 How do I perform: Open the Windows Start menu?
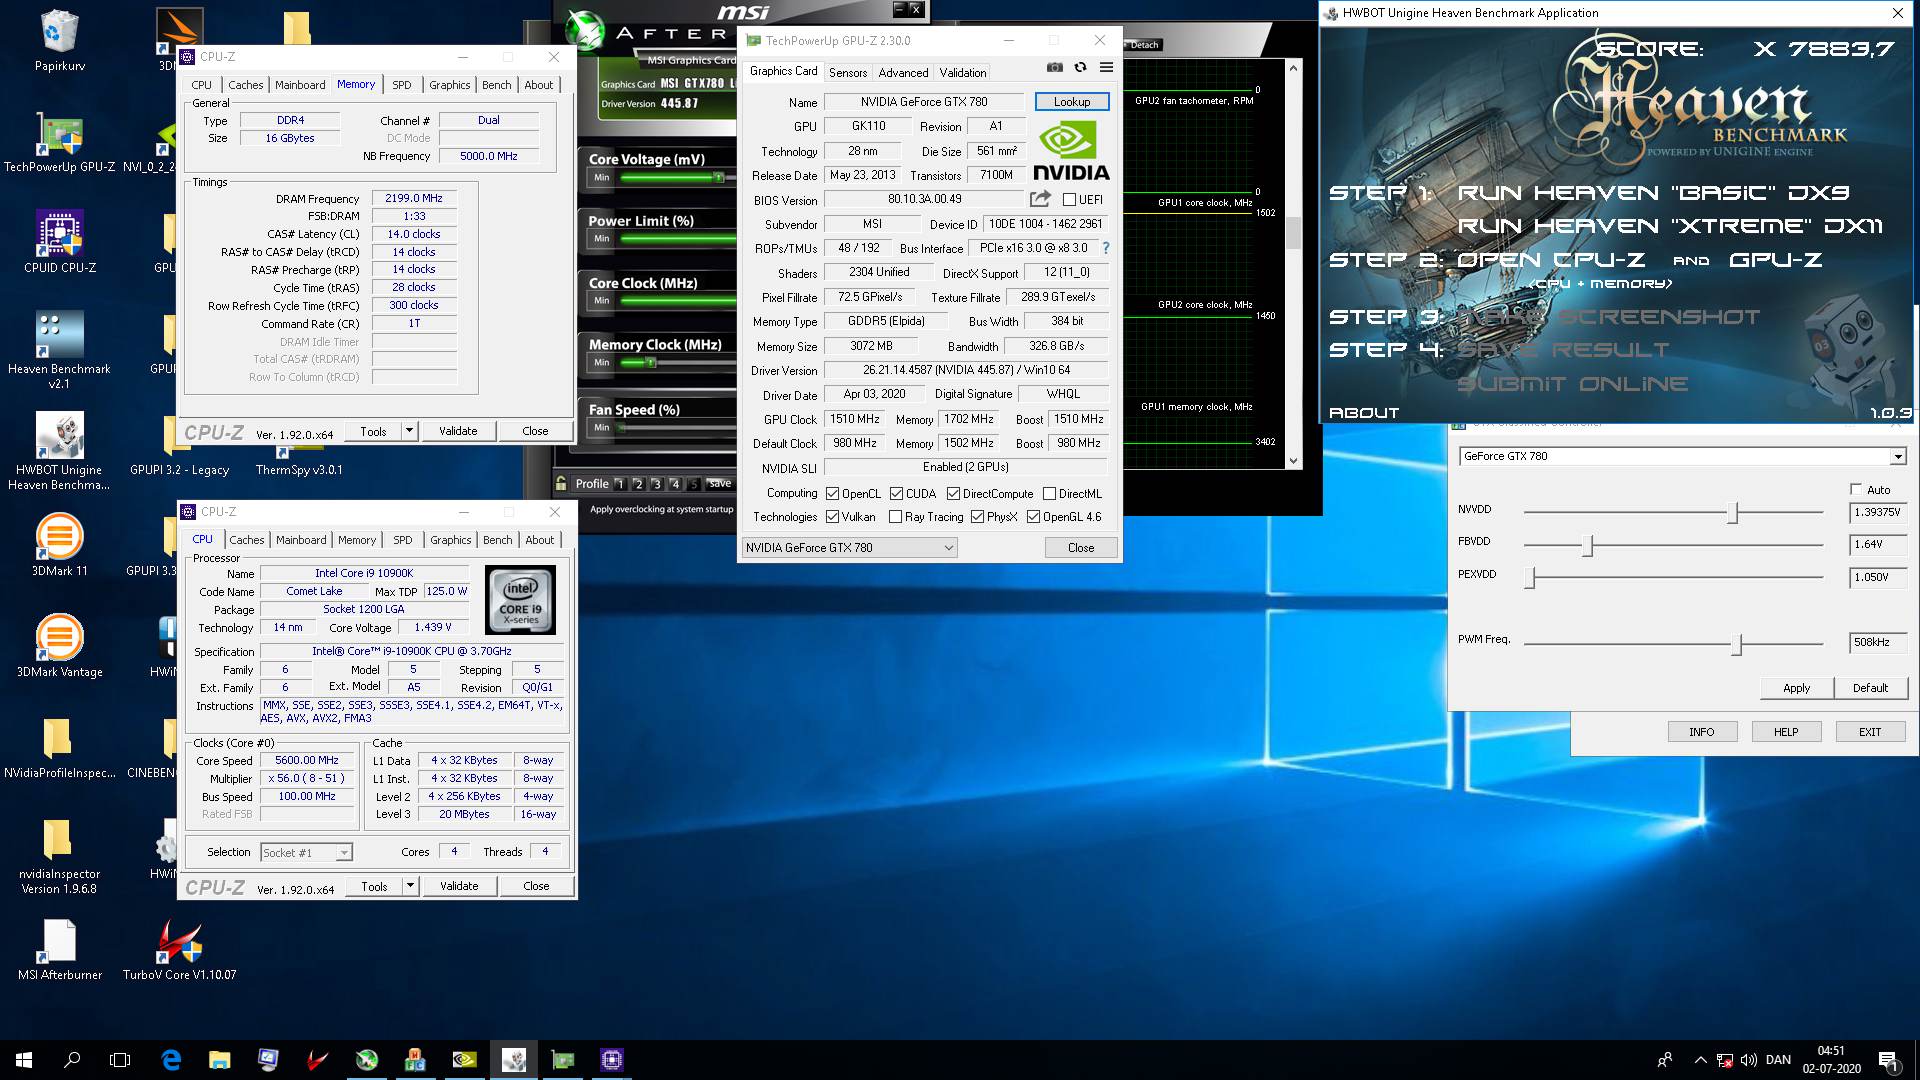pyautogui.click(x=24, y=1060)
